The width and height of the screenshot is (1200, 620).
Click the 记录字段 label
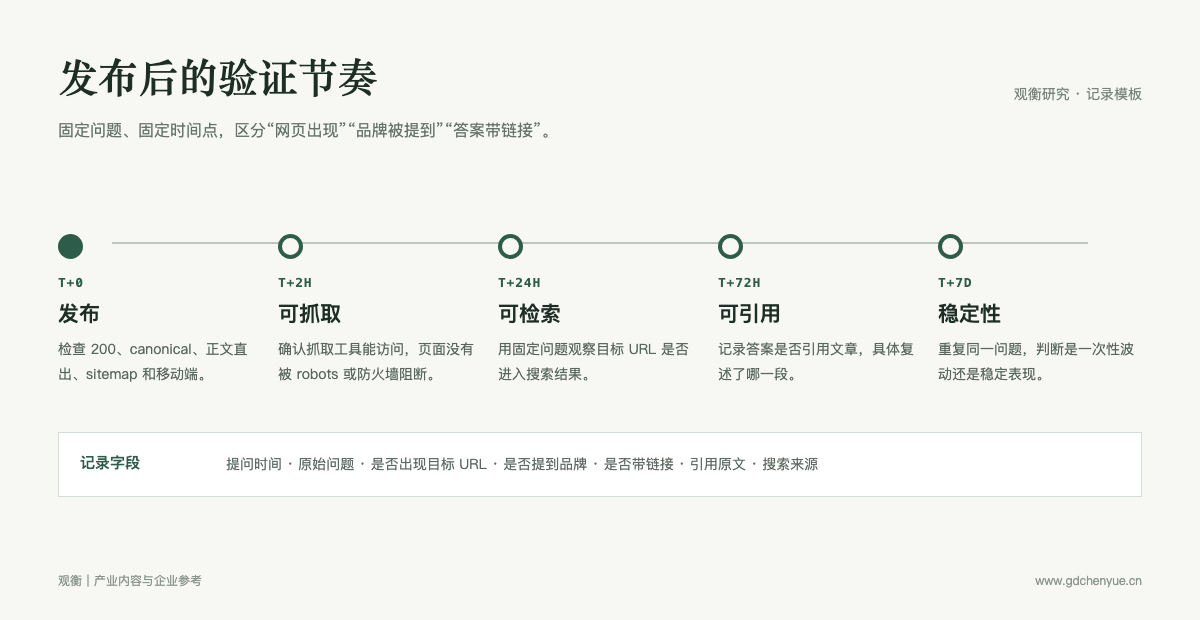pyautogui.click(x=110, y=463)
